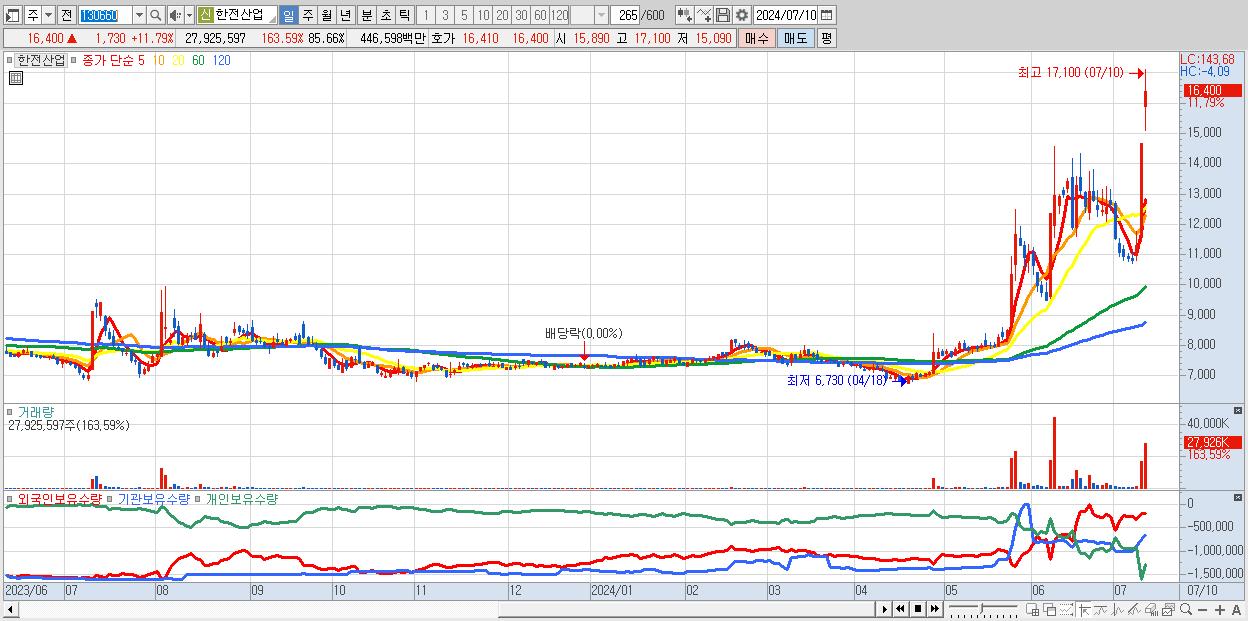Click the window layout icon at far top-left
The height and width of the screenshot is (621, 1248).
pos(13,15)
